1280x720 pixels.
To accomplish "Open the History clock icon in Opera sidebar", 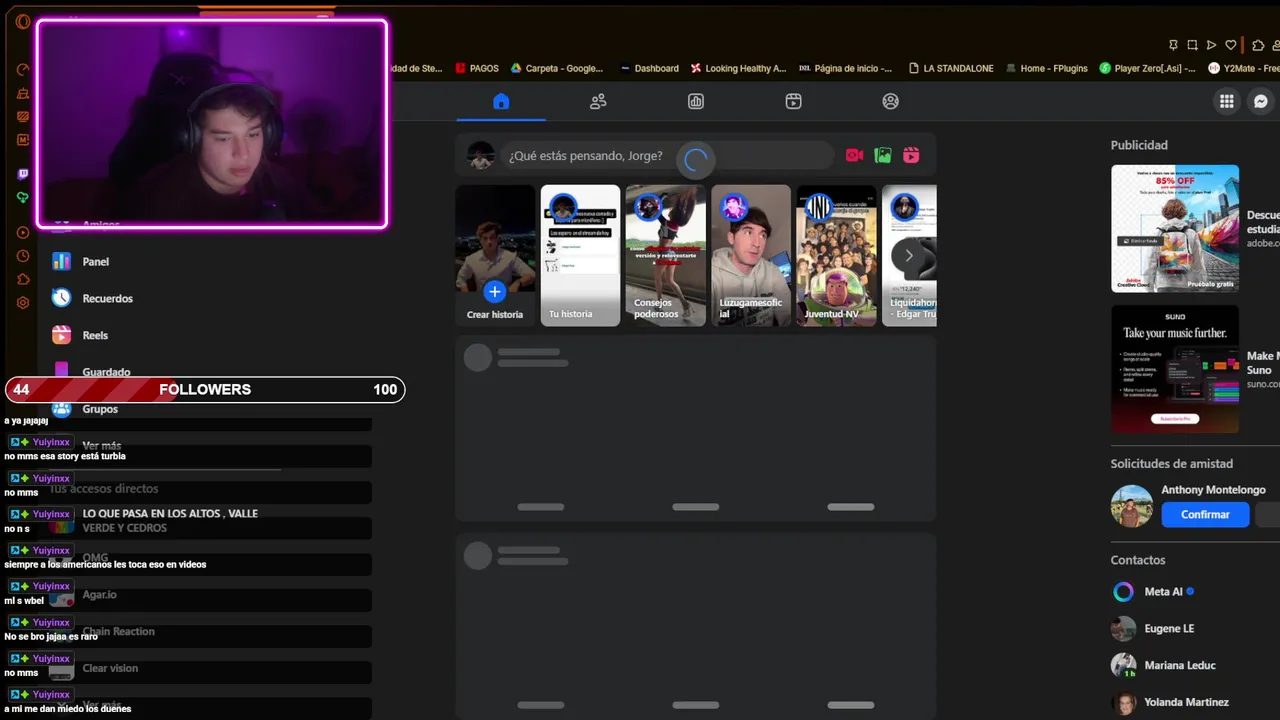I will coord(23,256).
